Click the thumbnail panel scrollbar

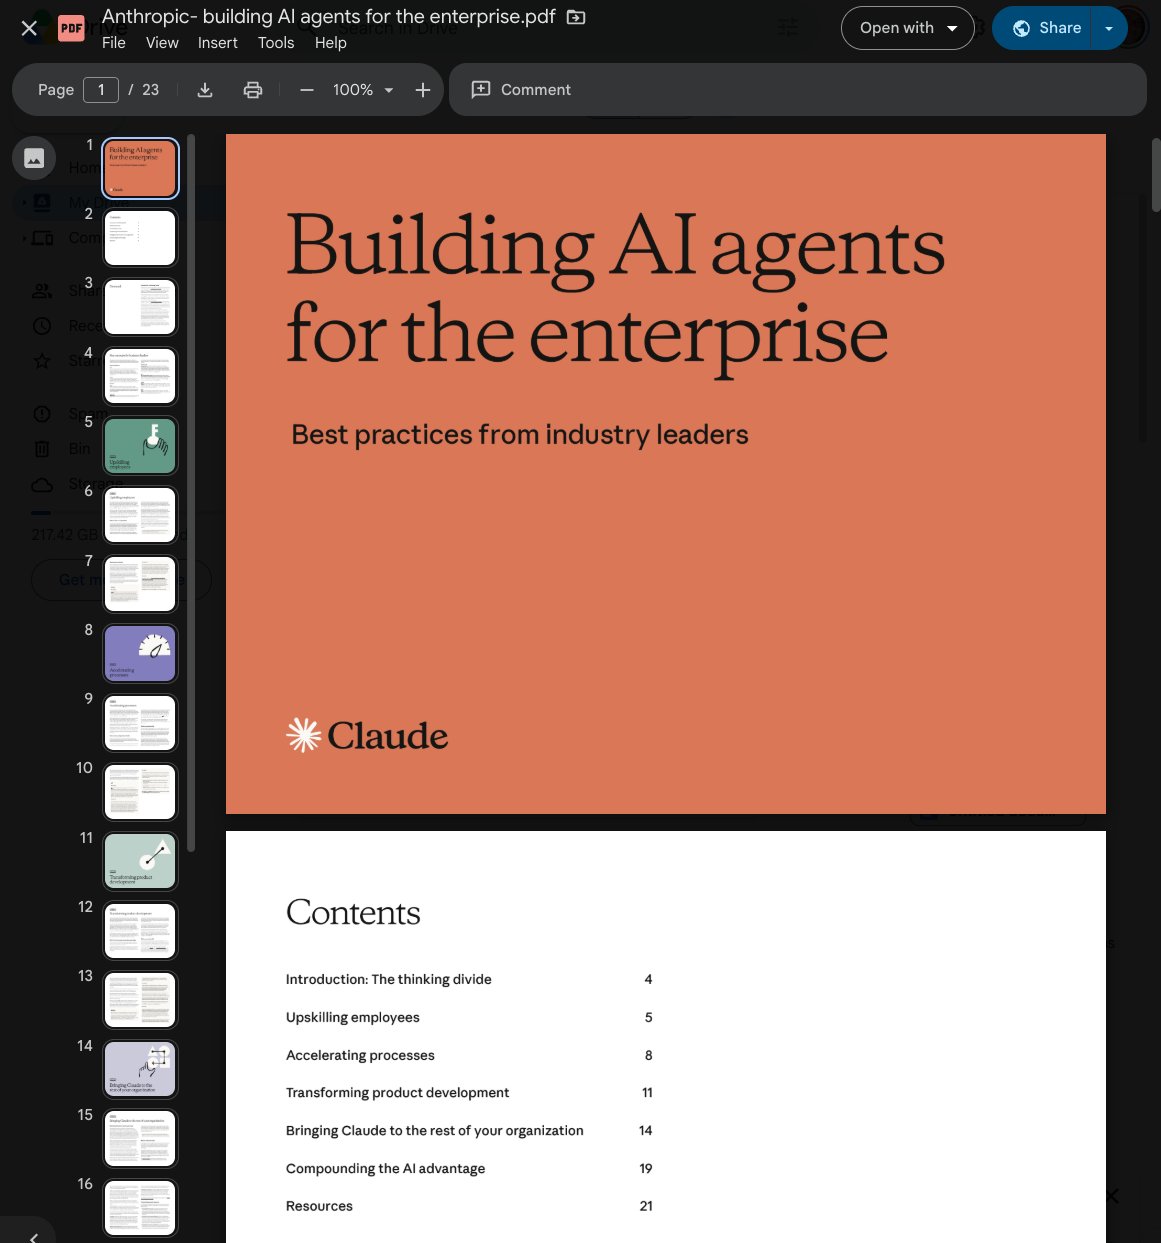(x=191, y=492)
